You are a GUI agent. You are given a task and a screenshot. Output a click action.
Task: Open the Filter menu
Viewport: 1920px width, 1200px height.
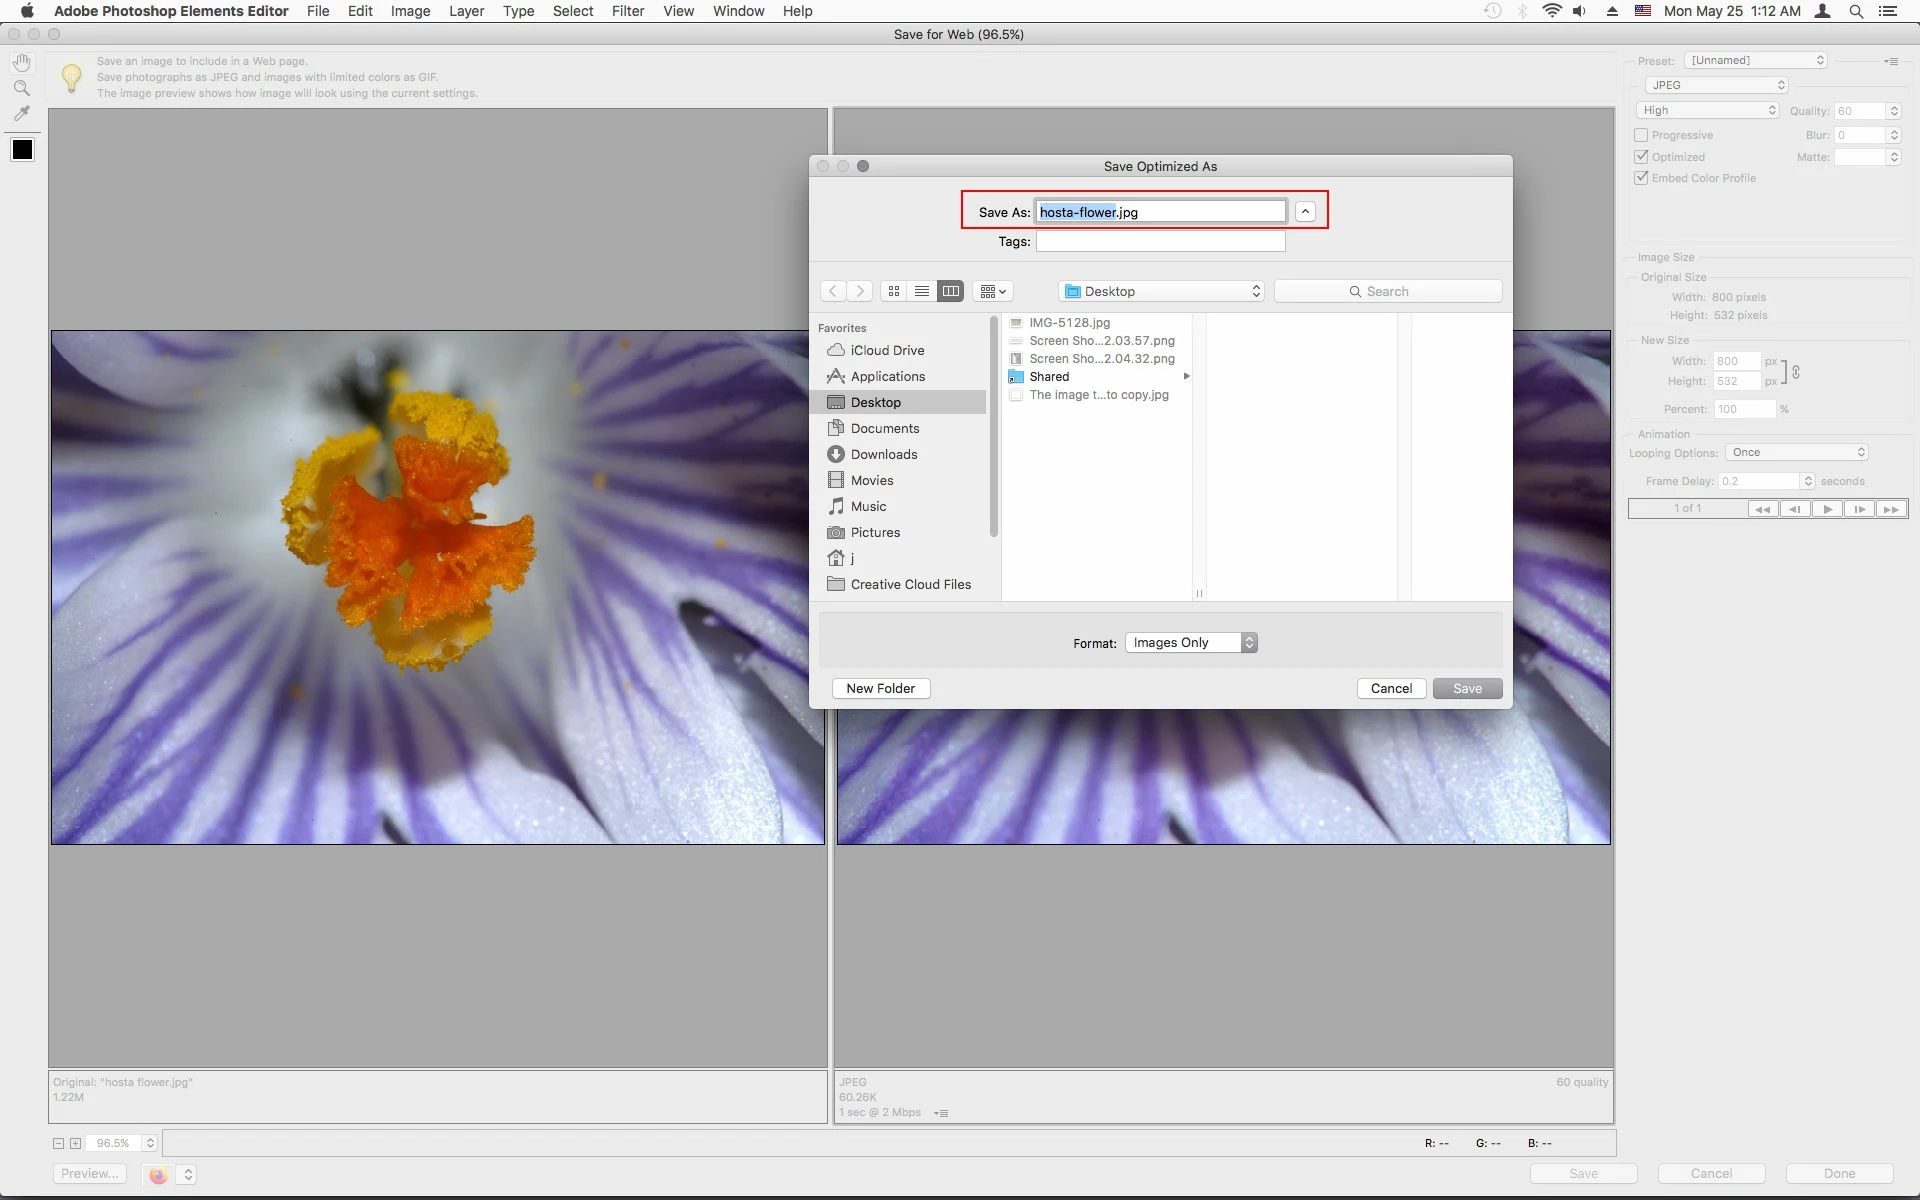coord(628,11)
